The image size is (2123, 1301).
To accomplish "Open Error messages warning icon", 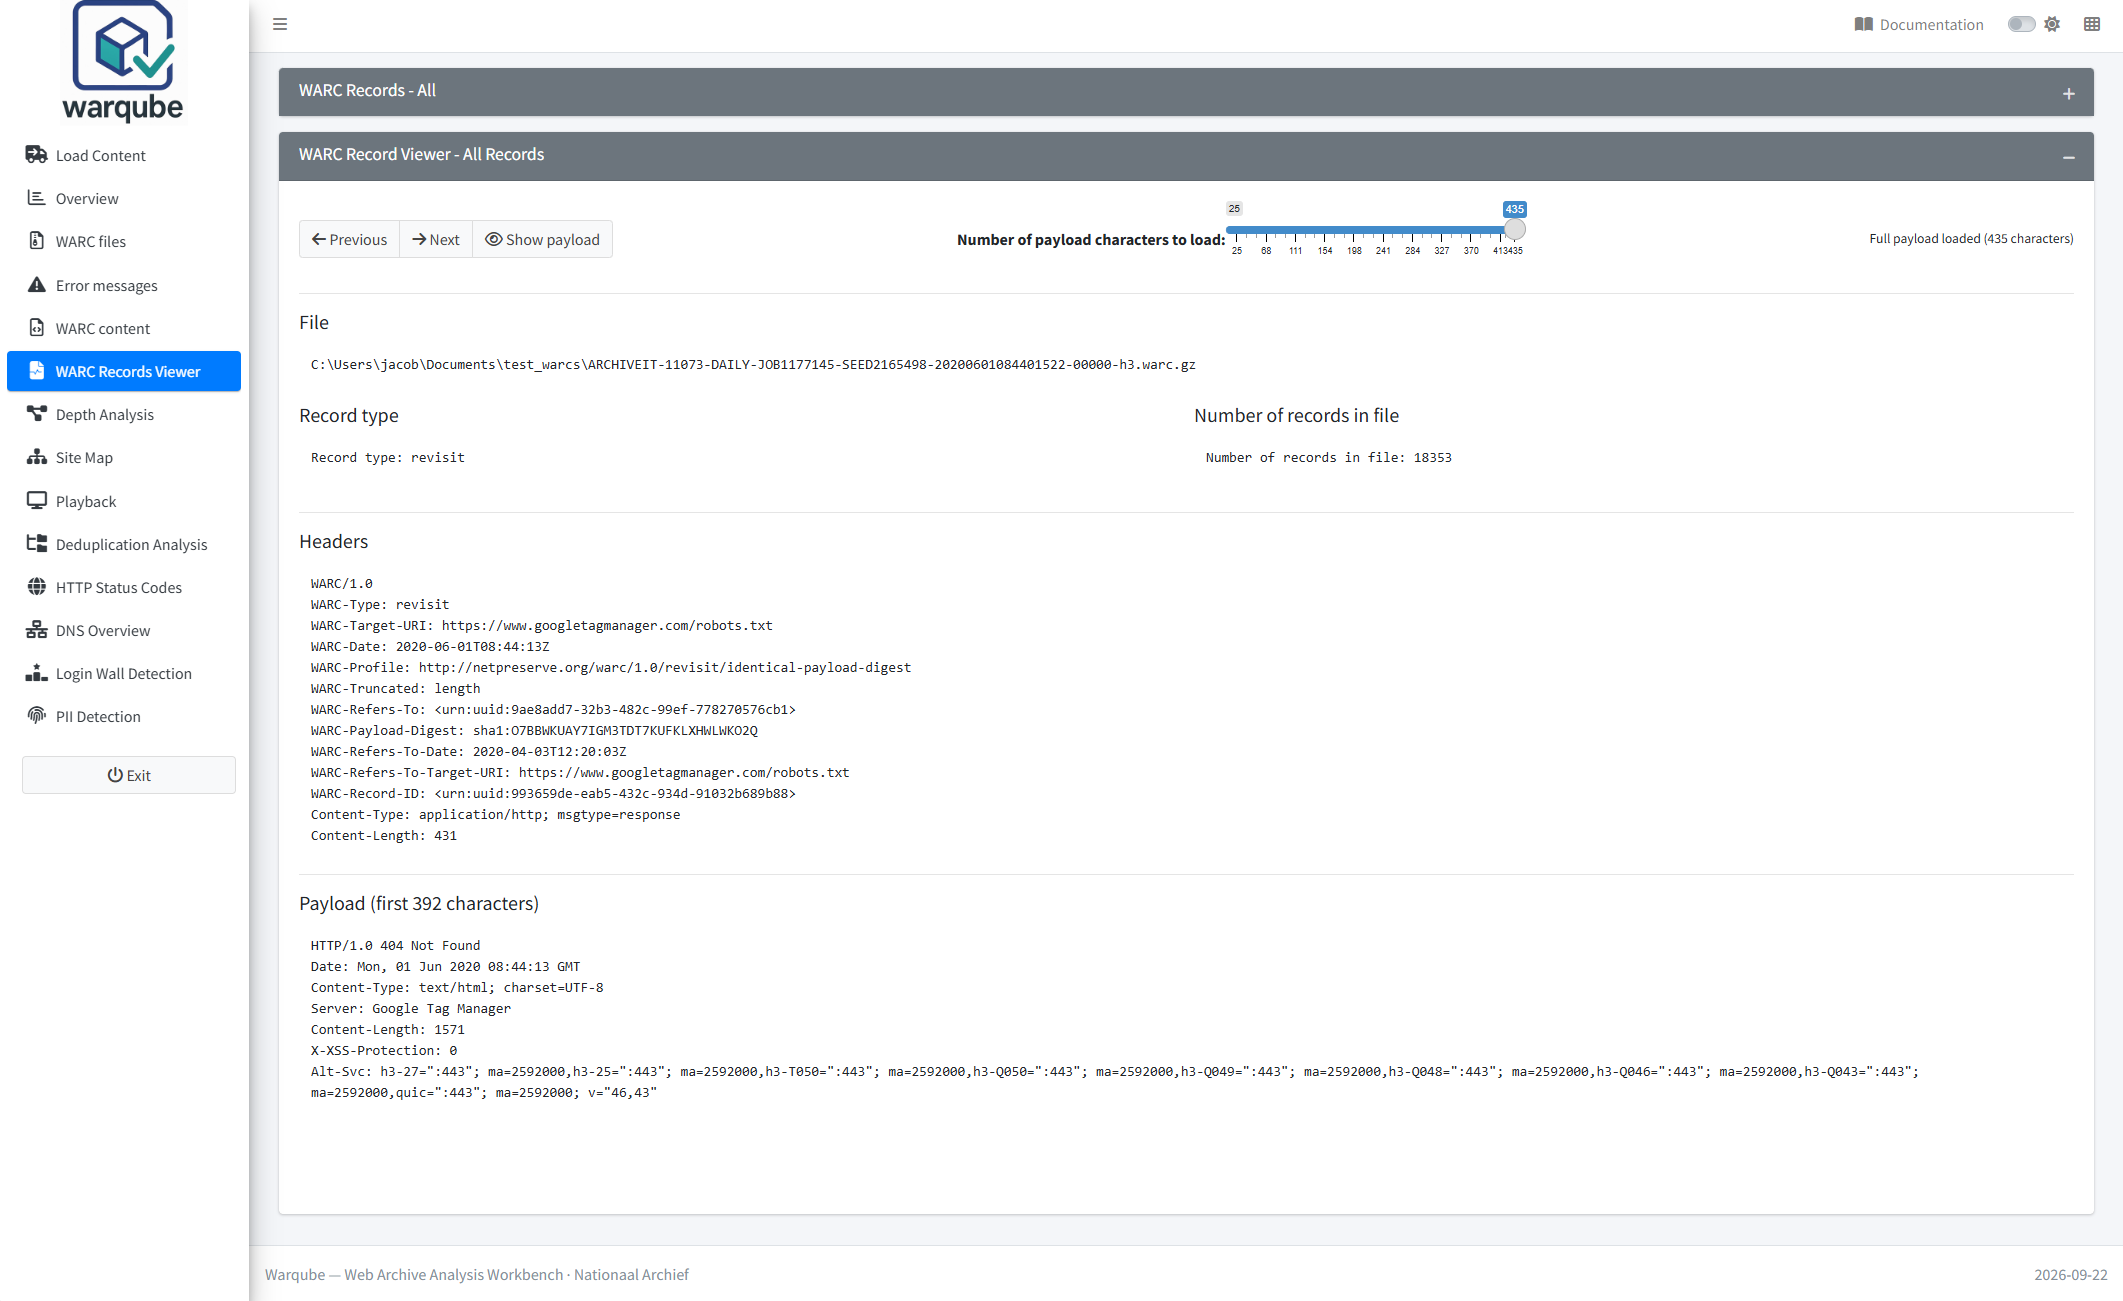I will (x=37, y=285).
